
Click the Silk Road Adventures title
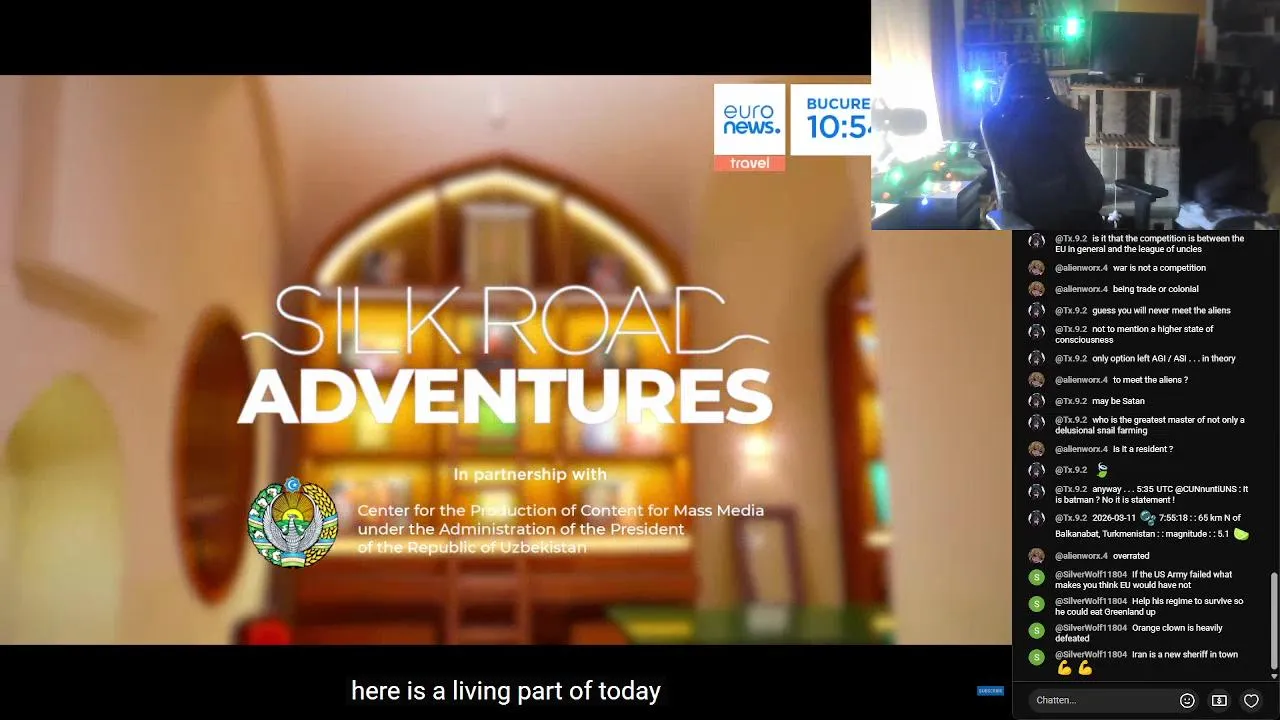tap(505, 356)
